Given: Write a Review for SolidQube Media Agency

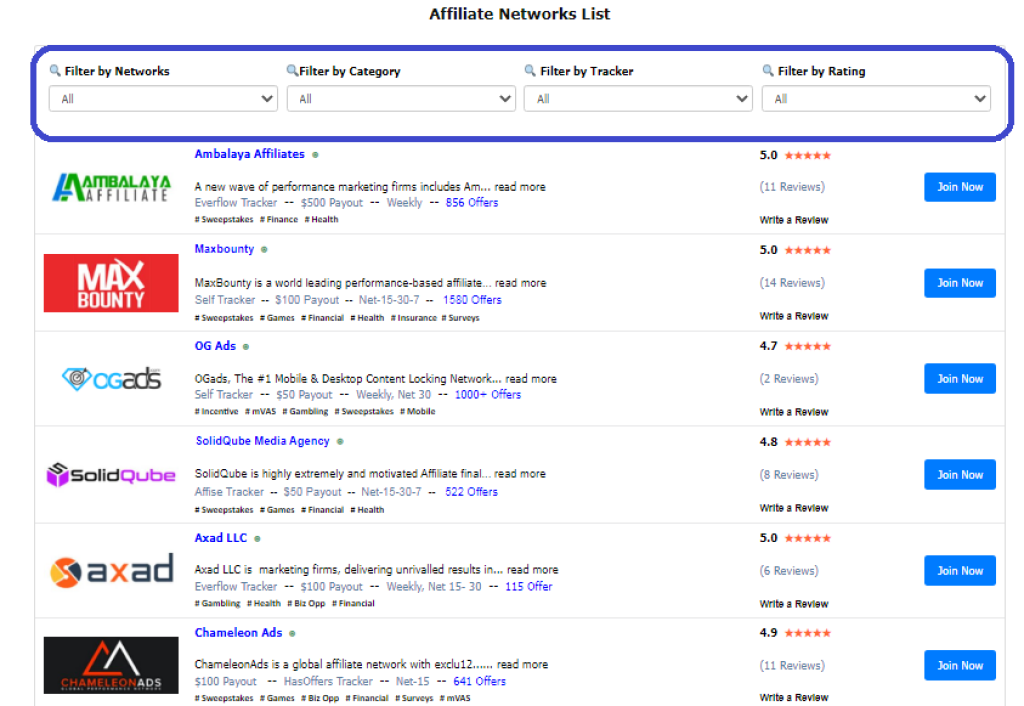Looking at the screenshot, I should pyautogui.click(x=793, y=508).
